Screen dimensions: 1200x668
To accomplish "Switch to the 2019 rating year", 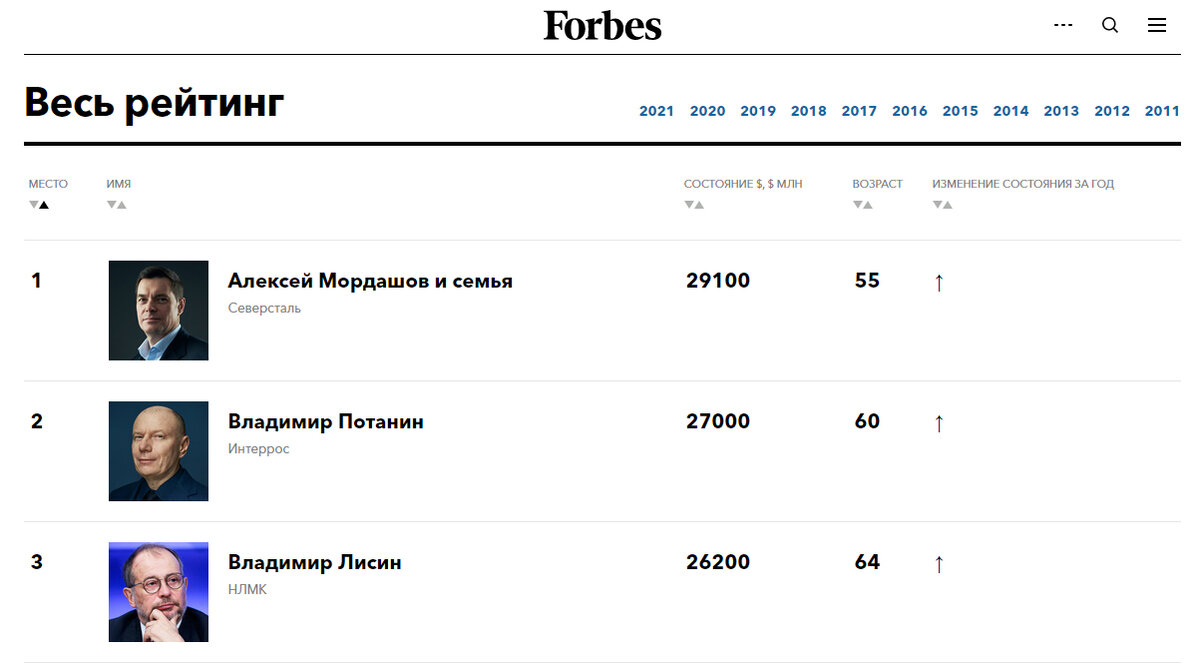I will pyautogui.click(x=758, y=111).
